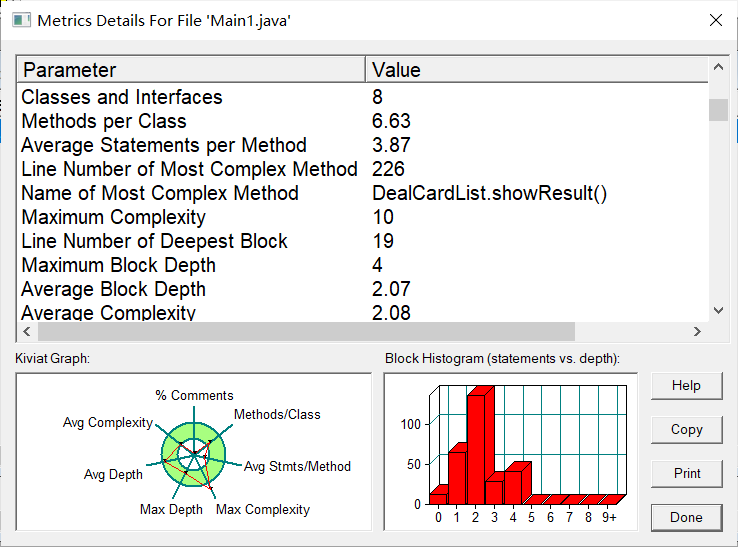The height and width of the screenshot is (547, 738).
Task: Select the 'Maximum Complexity' row
Action: pos(363,217)
